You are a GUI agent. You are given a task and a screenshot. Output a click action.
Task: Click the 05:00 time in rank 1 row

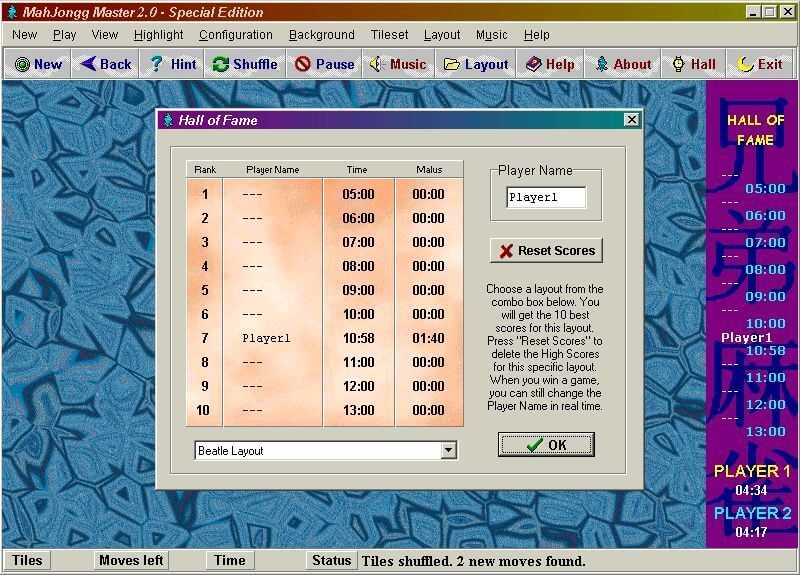point(358,194)
